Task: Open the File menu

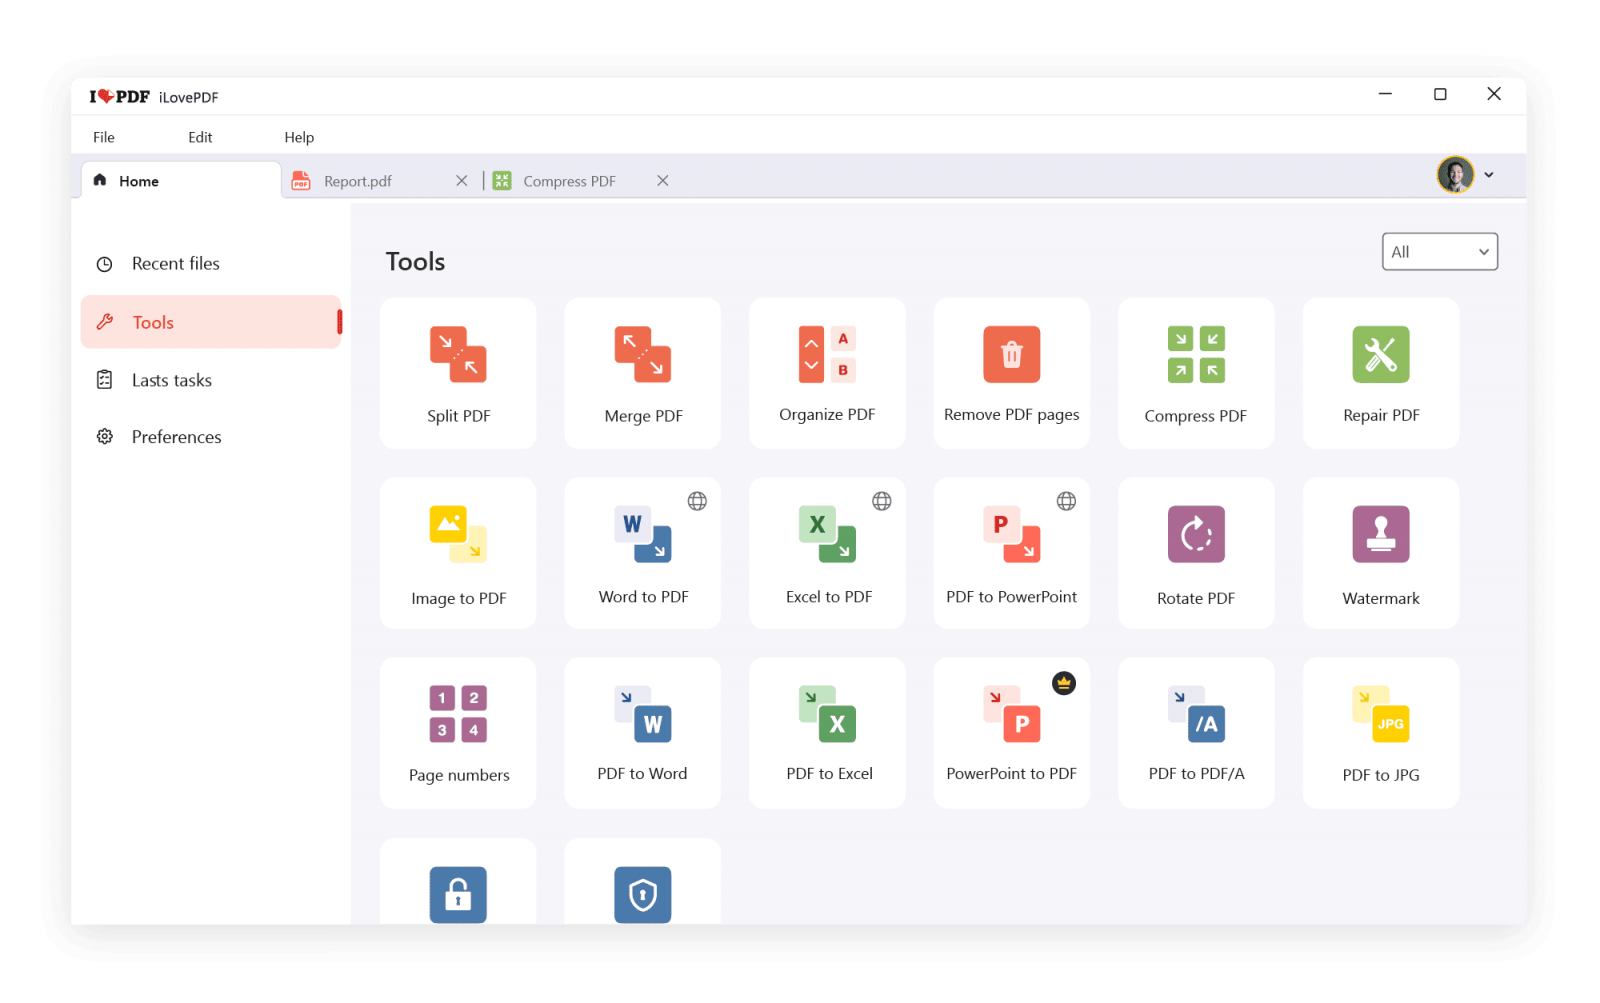Action: click(x=104, y=137)
